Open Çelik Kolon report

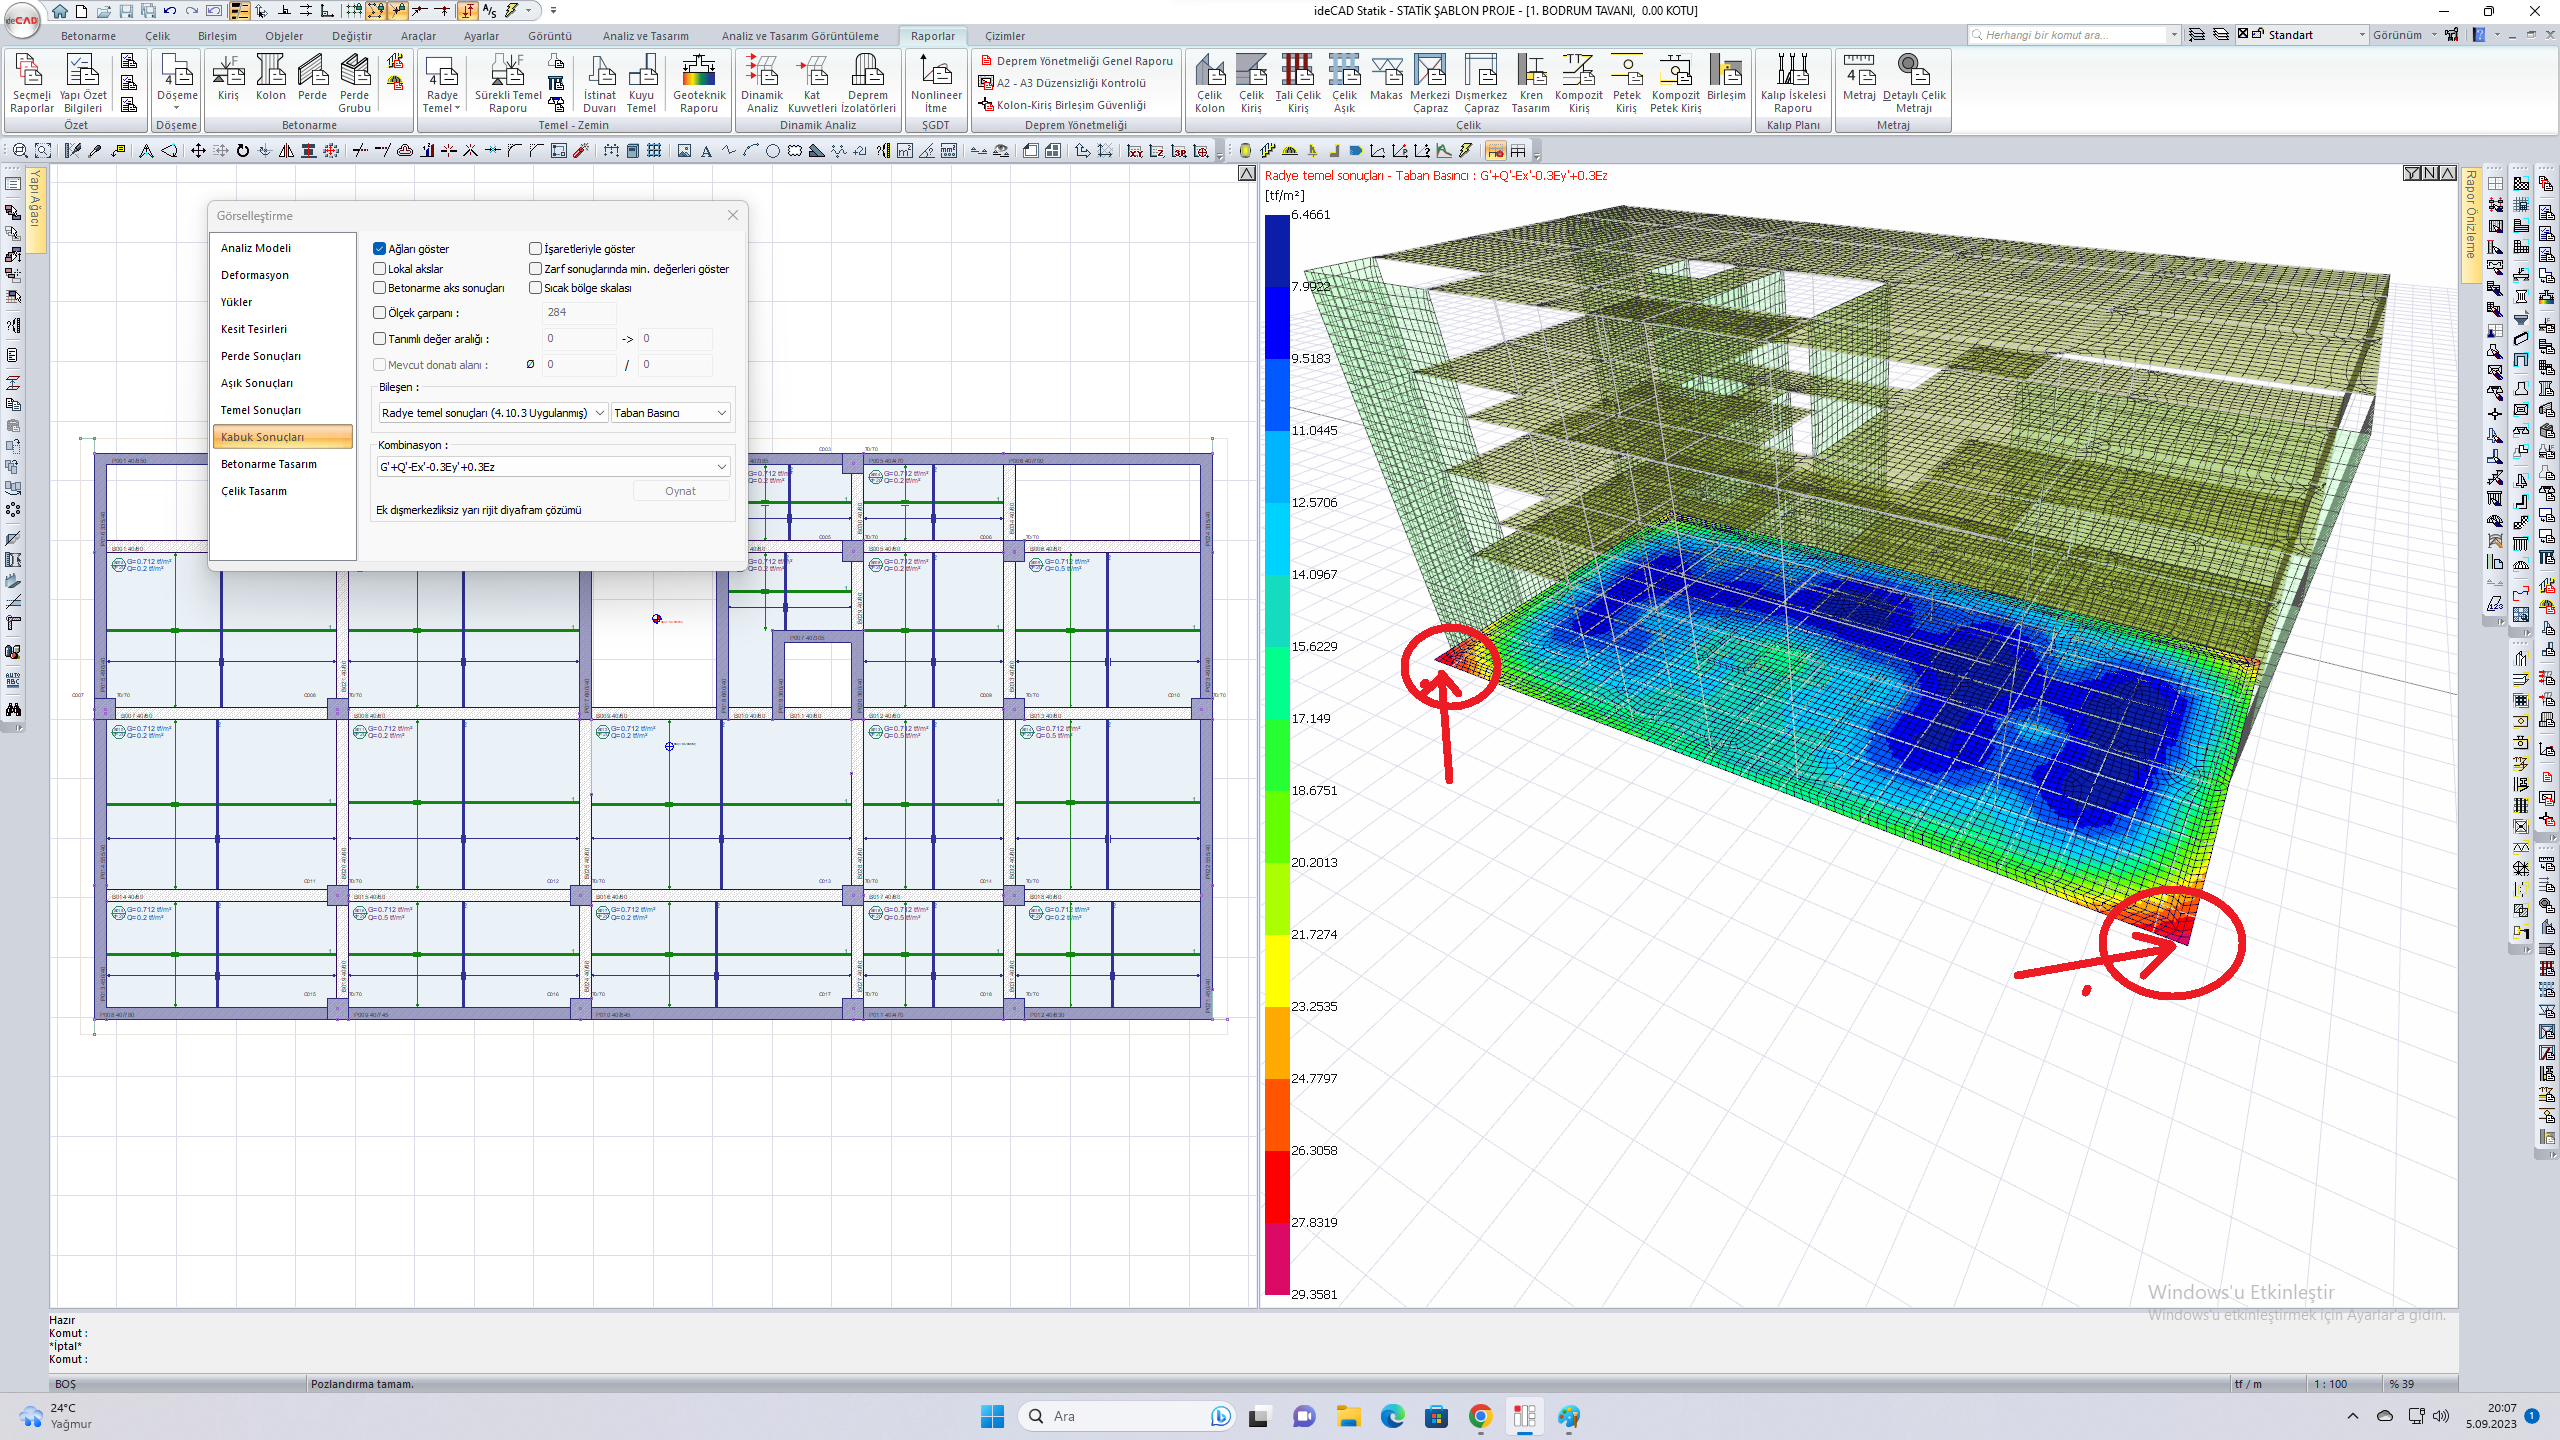click(x=1209, y=84)
